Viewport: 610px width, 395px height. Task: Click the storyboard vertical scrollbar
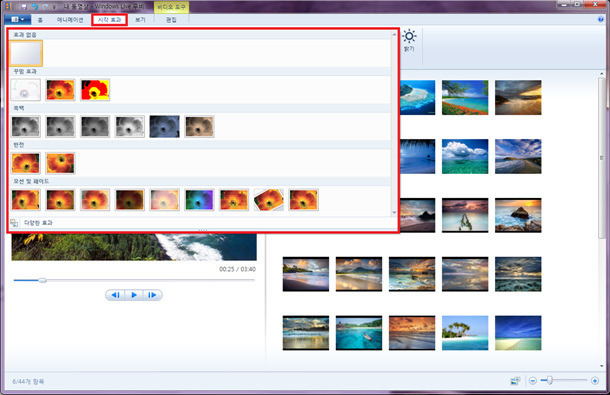pos(602,158)
